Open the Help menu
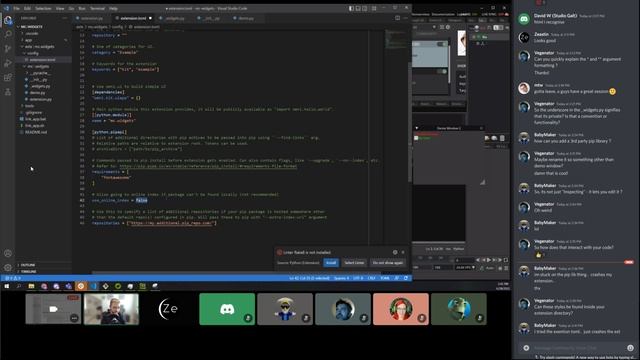The image size is (640, 360). click(x=113, y=8)
